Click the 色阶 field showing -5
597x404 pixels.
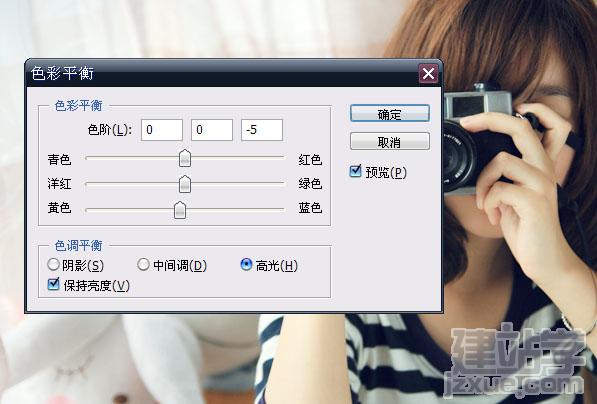click(262, 130)
